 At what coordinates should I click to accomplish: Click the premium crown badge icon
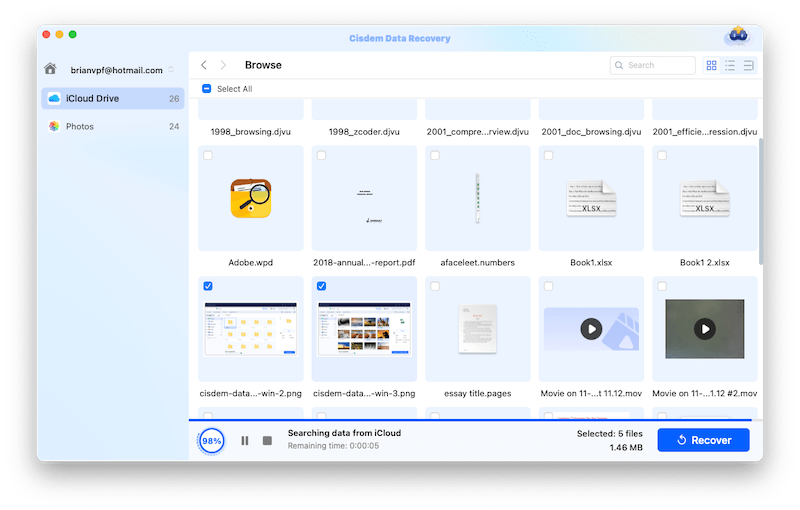pyautogui.click(x=738, y=36)
